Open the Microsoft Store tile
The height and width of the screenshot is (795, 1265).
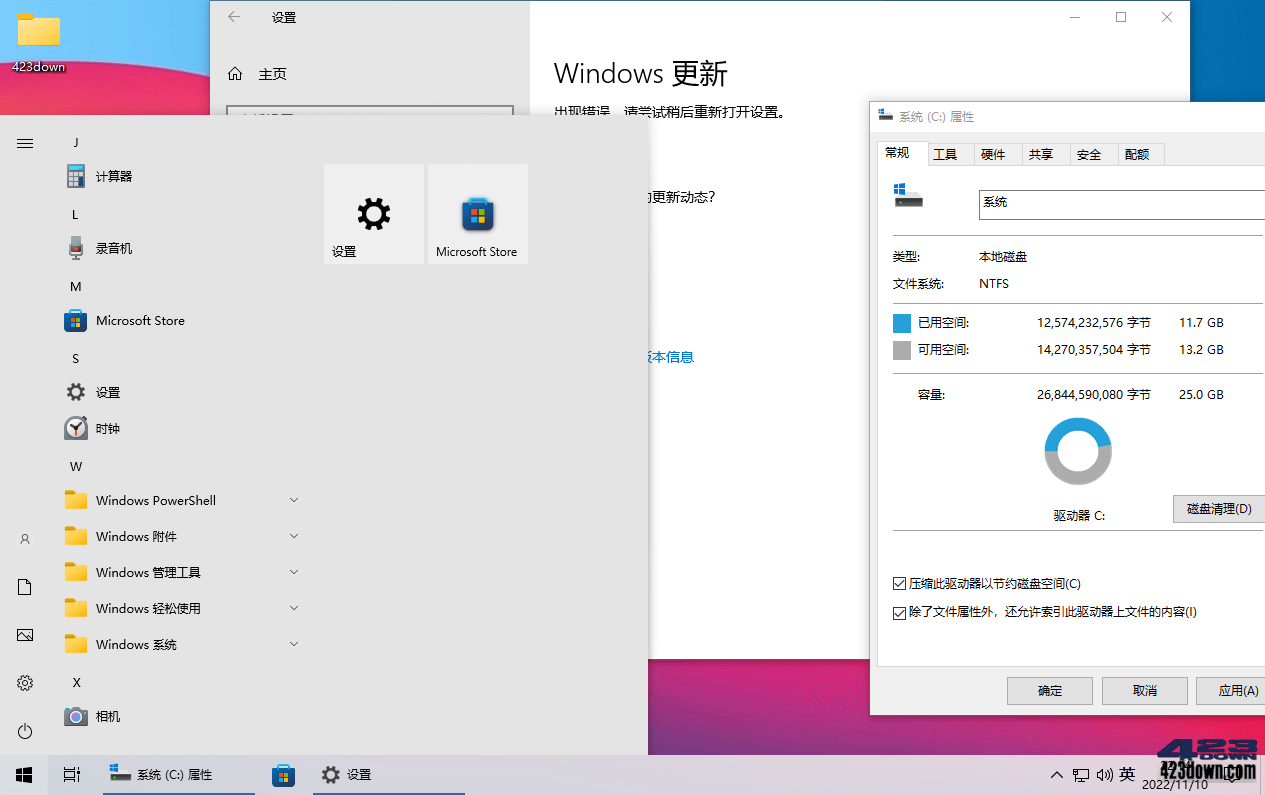[x=477, y=213]
